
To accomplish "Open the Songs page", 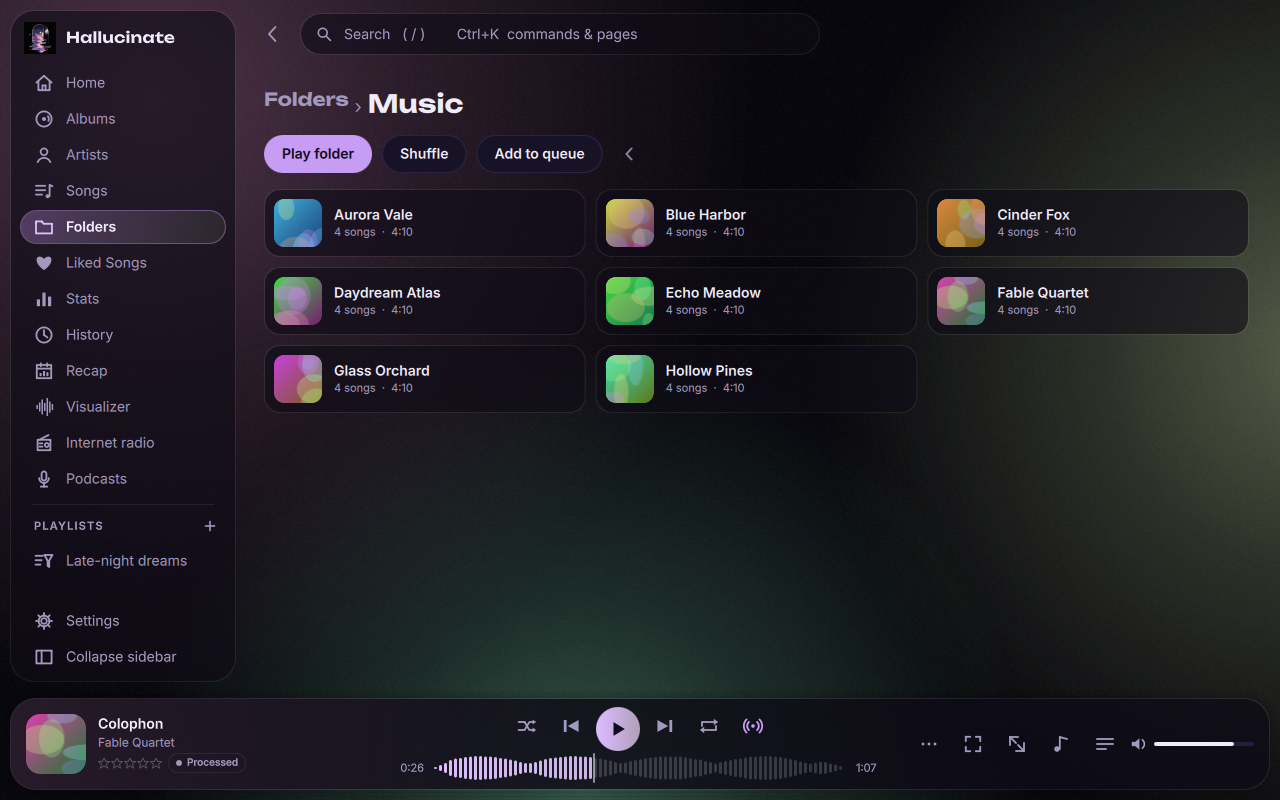I will point(123,191).
